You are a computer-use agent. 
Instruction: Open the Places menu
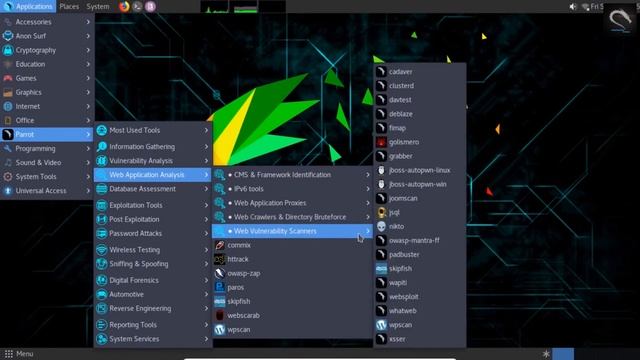click(69, 6)
